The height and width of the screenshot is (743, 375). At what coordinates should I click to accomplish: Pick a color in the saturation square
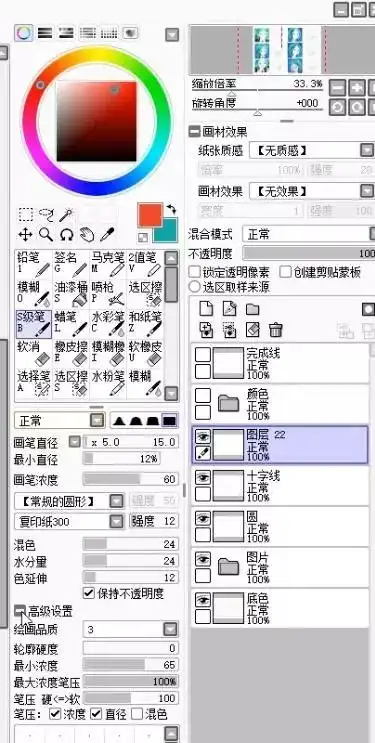[97, 121]
